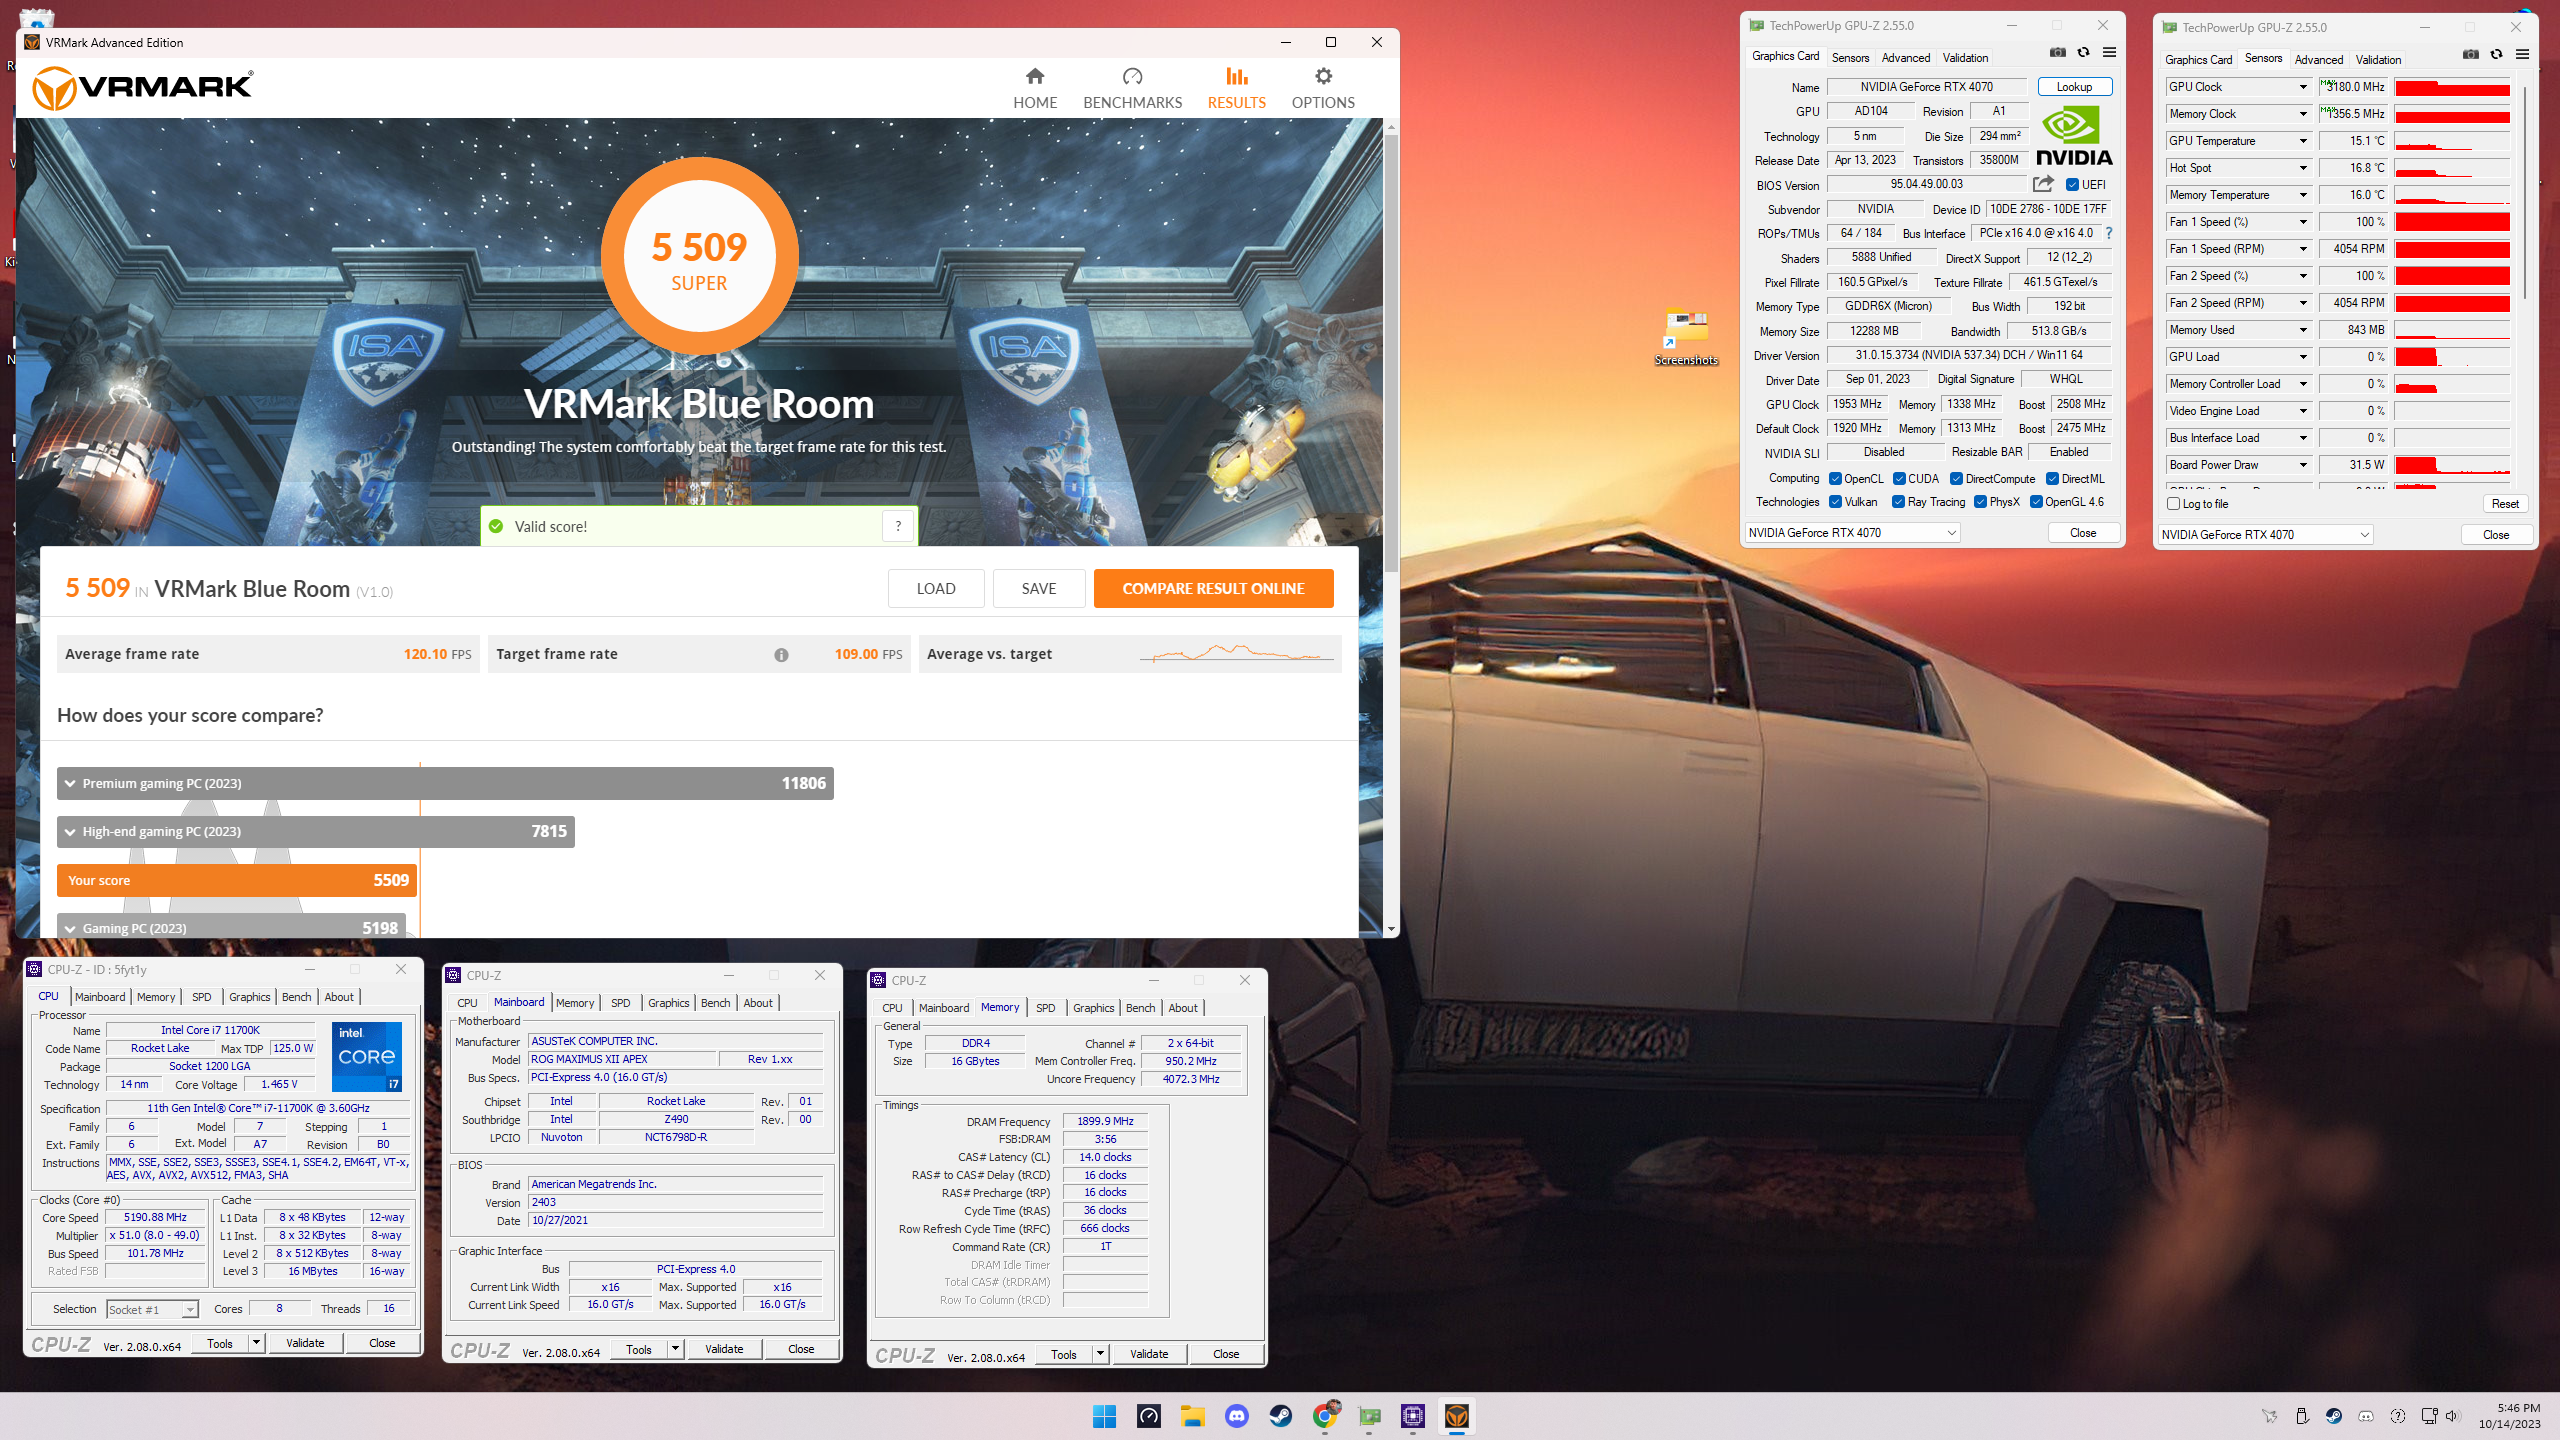Click the Average vs. target graph
Viewport: 2560px width, 1440px height.
click(1237, 654)
